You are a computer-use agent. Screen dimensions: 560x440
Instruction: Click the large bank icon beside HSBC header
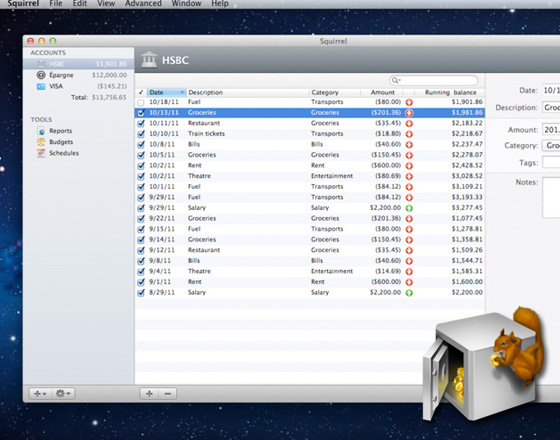coord(149,59)
